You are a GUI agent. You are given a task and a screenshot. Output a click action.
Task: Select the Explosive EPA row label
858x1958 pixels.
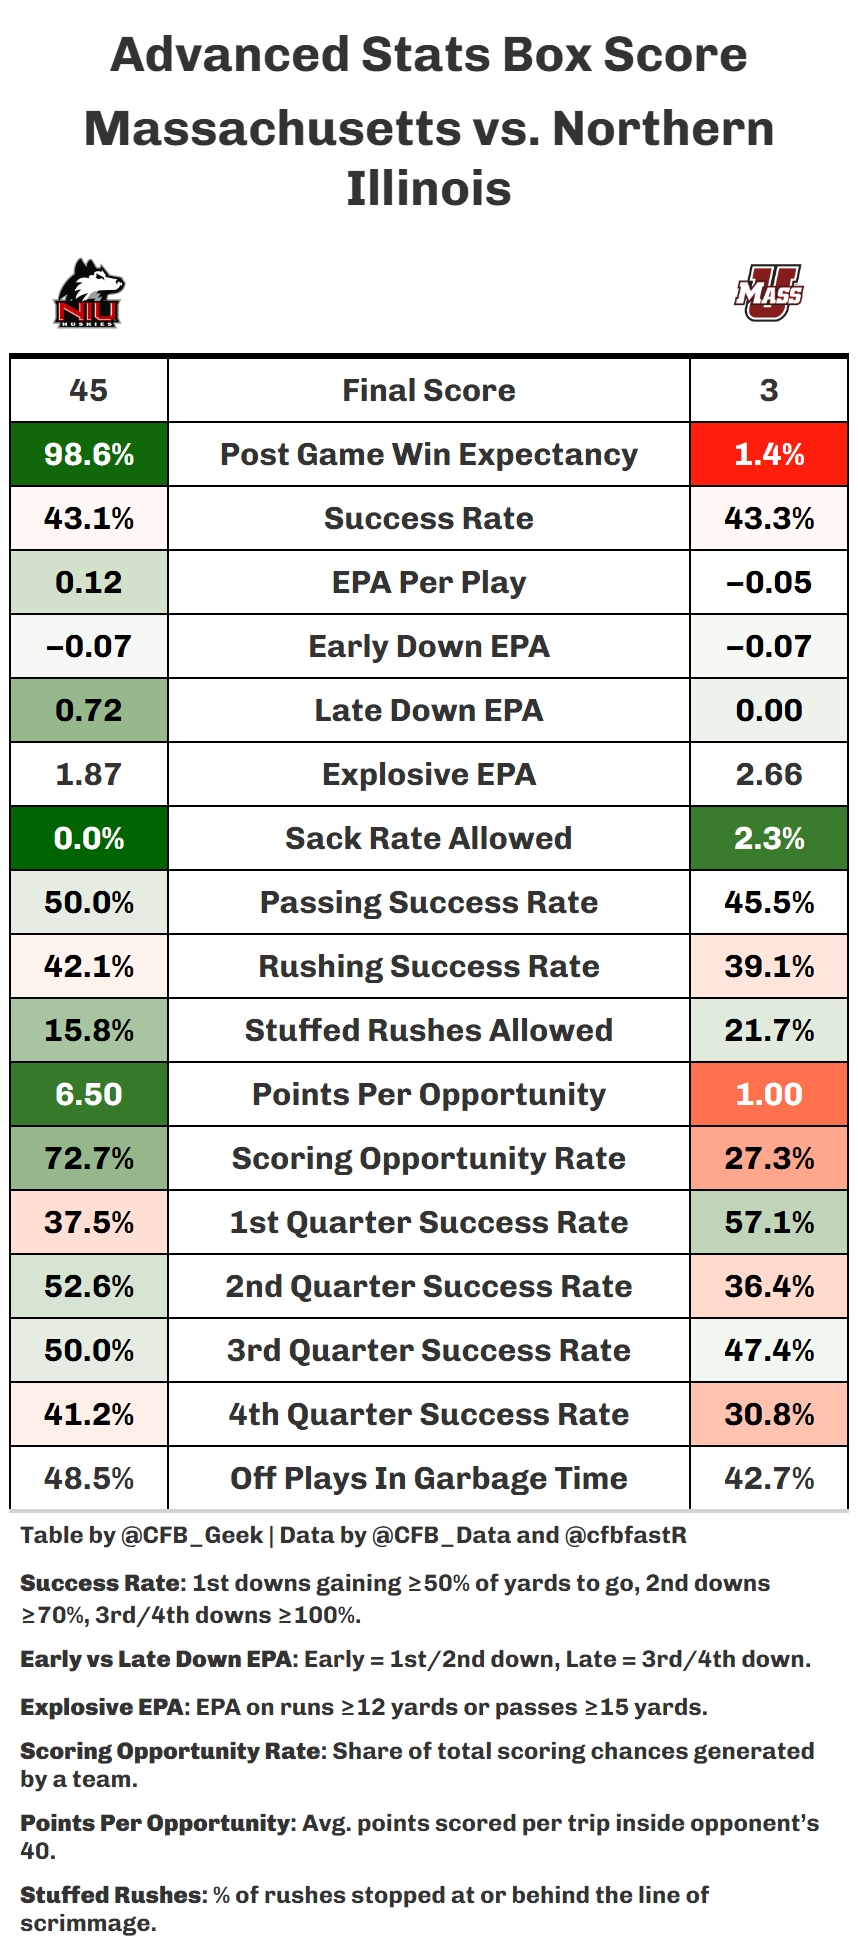(428, 774)
